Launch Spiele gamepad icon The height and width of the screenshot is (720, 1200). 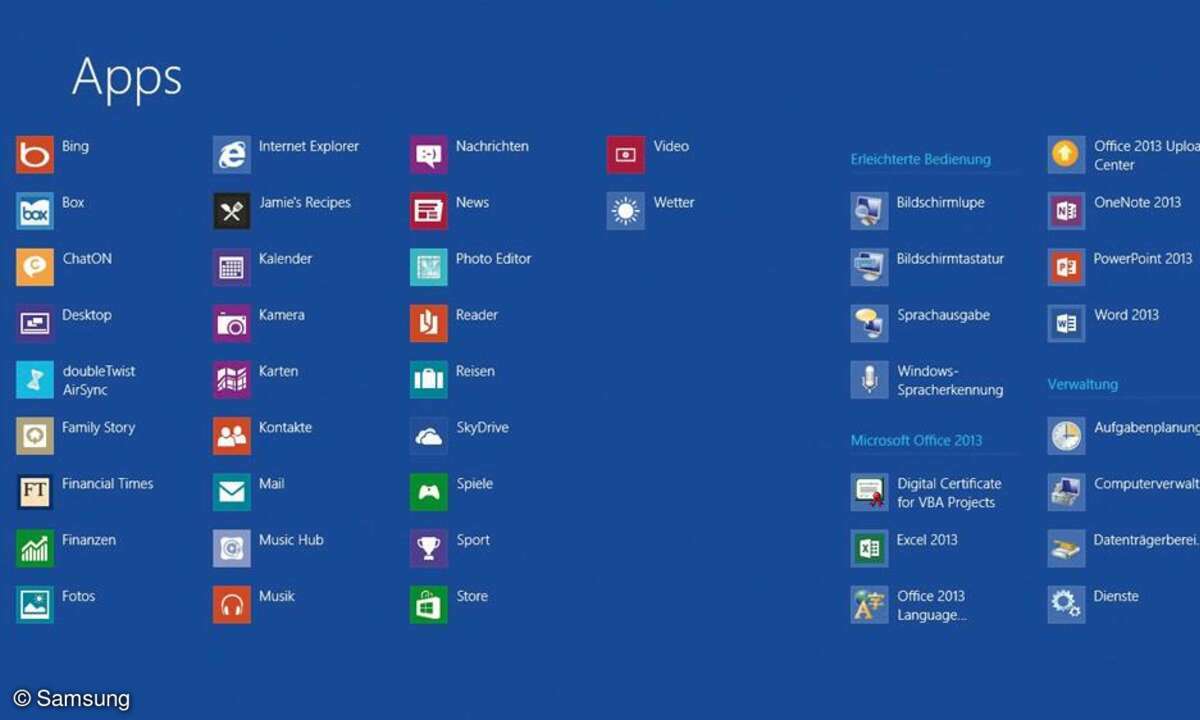click(x=429, y=492)
